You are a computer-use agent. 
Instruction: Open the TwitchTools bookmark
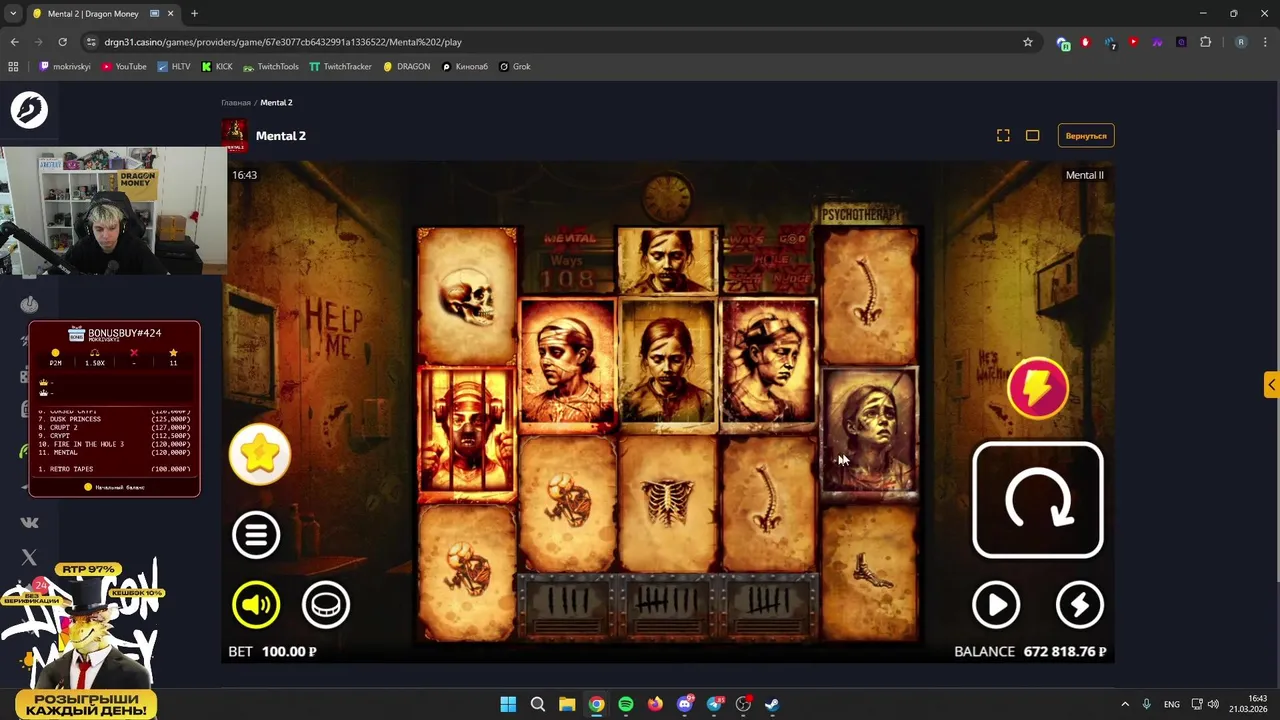point(271,66)
